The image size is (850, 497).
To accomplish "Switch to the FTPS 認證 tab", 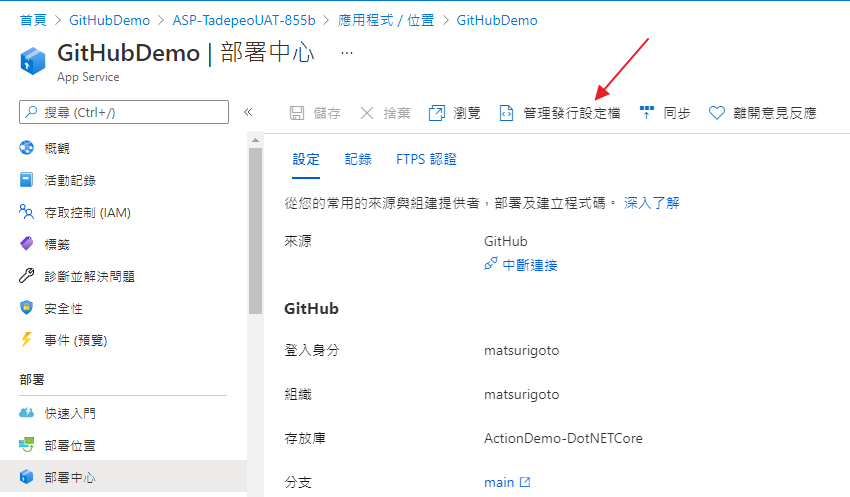I will click(426, 159).
